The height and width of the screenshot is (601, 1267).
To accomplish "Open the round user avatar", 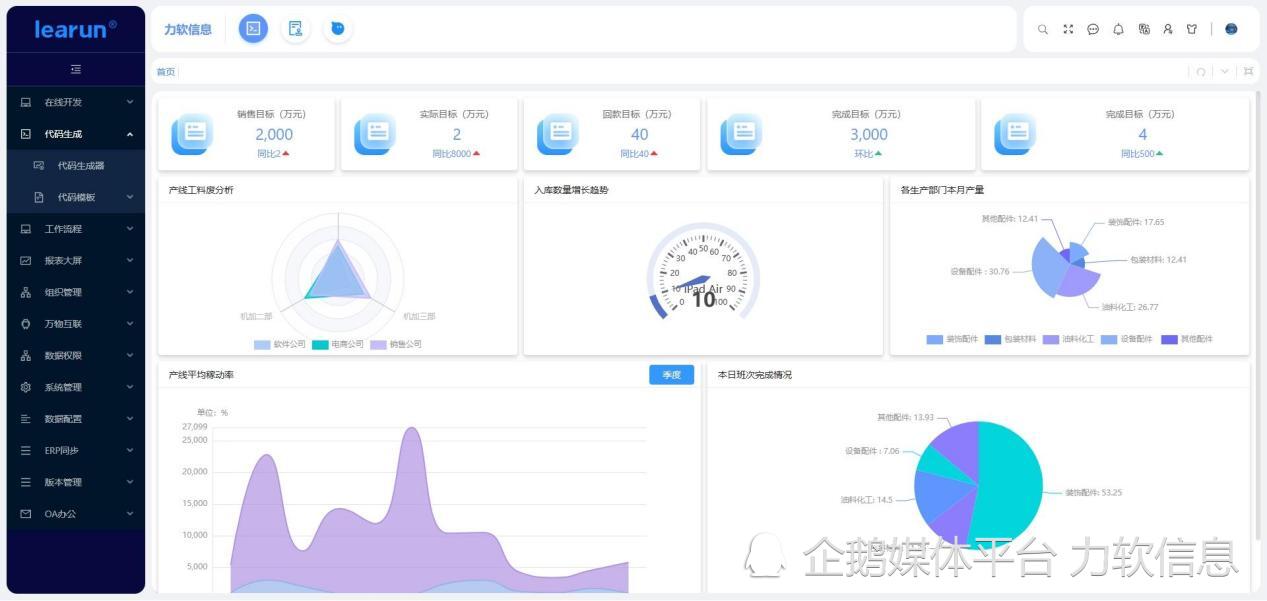I will tap(1231, 29).
